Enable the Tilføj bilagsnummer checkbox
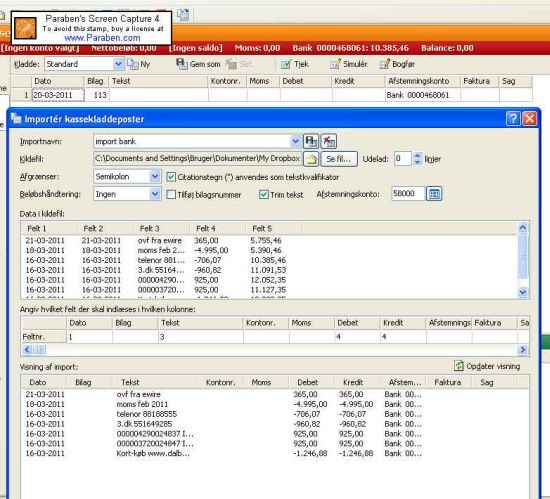The width and height of the screenshot is (550, 499). pyautogui.click(x=171, y=194)
